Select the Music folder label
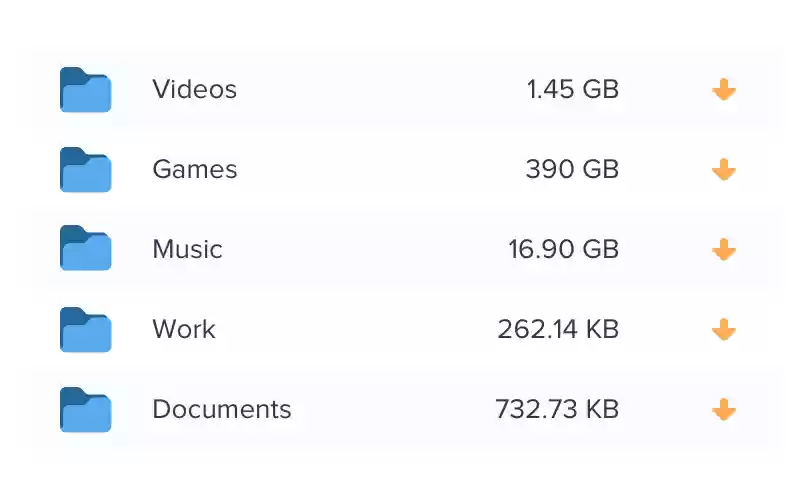This screenshot has width=800, height=500. click(187, 249)
